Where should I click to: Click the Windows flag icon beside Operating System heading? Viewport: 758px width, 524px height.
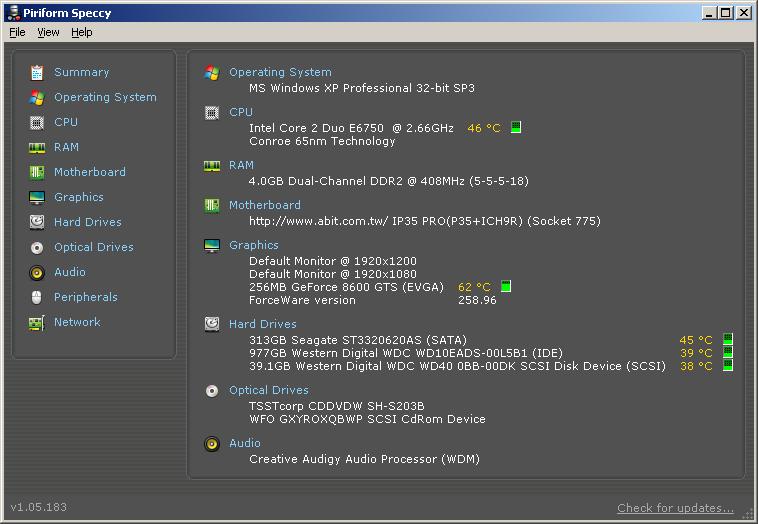tap(212, 73)
